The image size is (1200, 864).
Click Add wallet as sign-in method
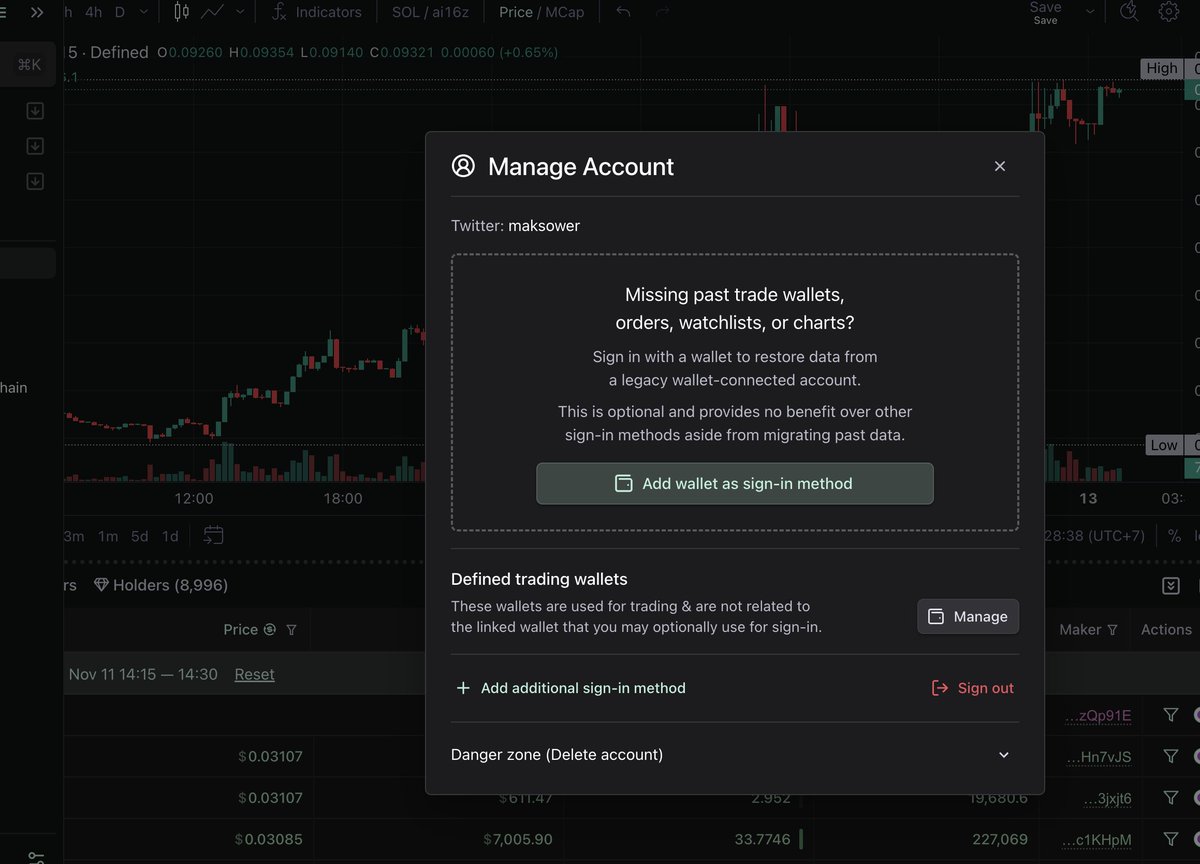point(735,484)
